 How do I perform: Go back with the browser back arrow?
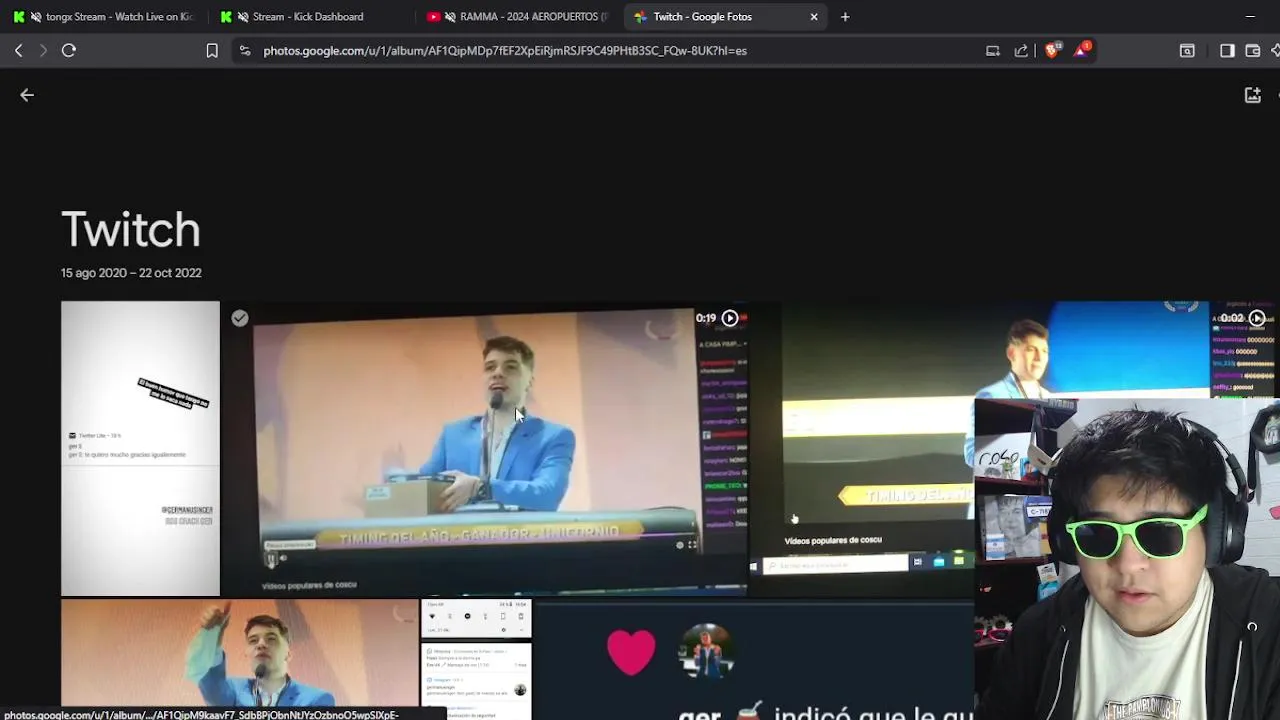pos(18,50)
